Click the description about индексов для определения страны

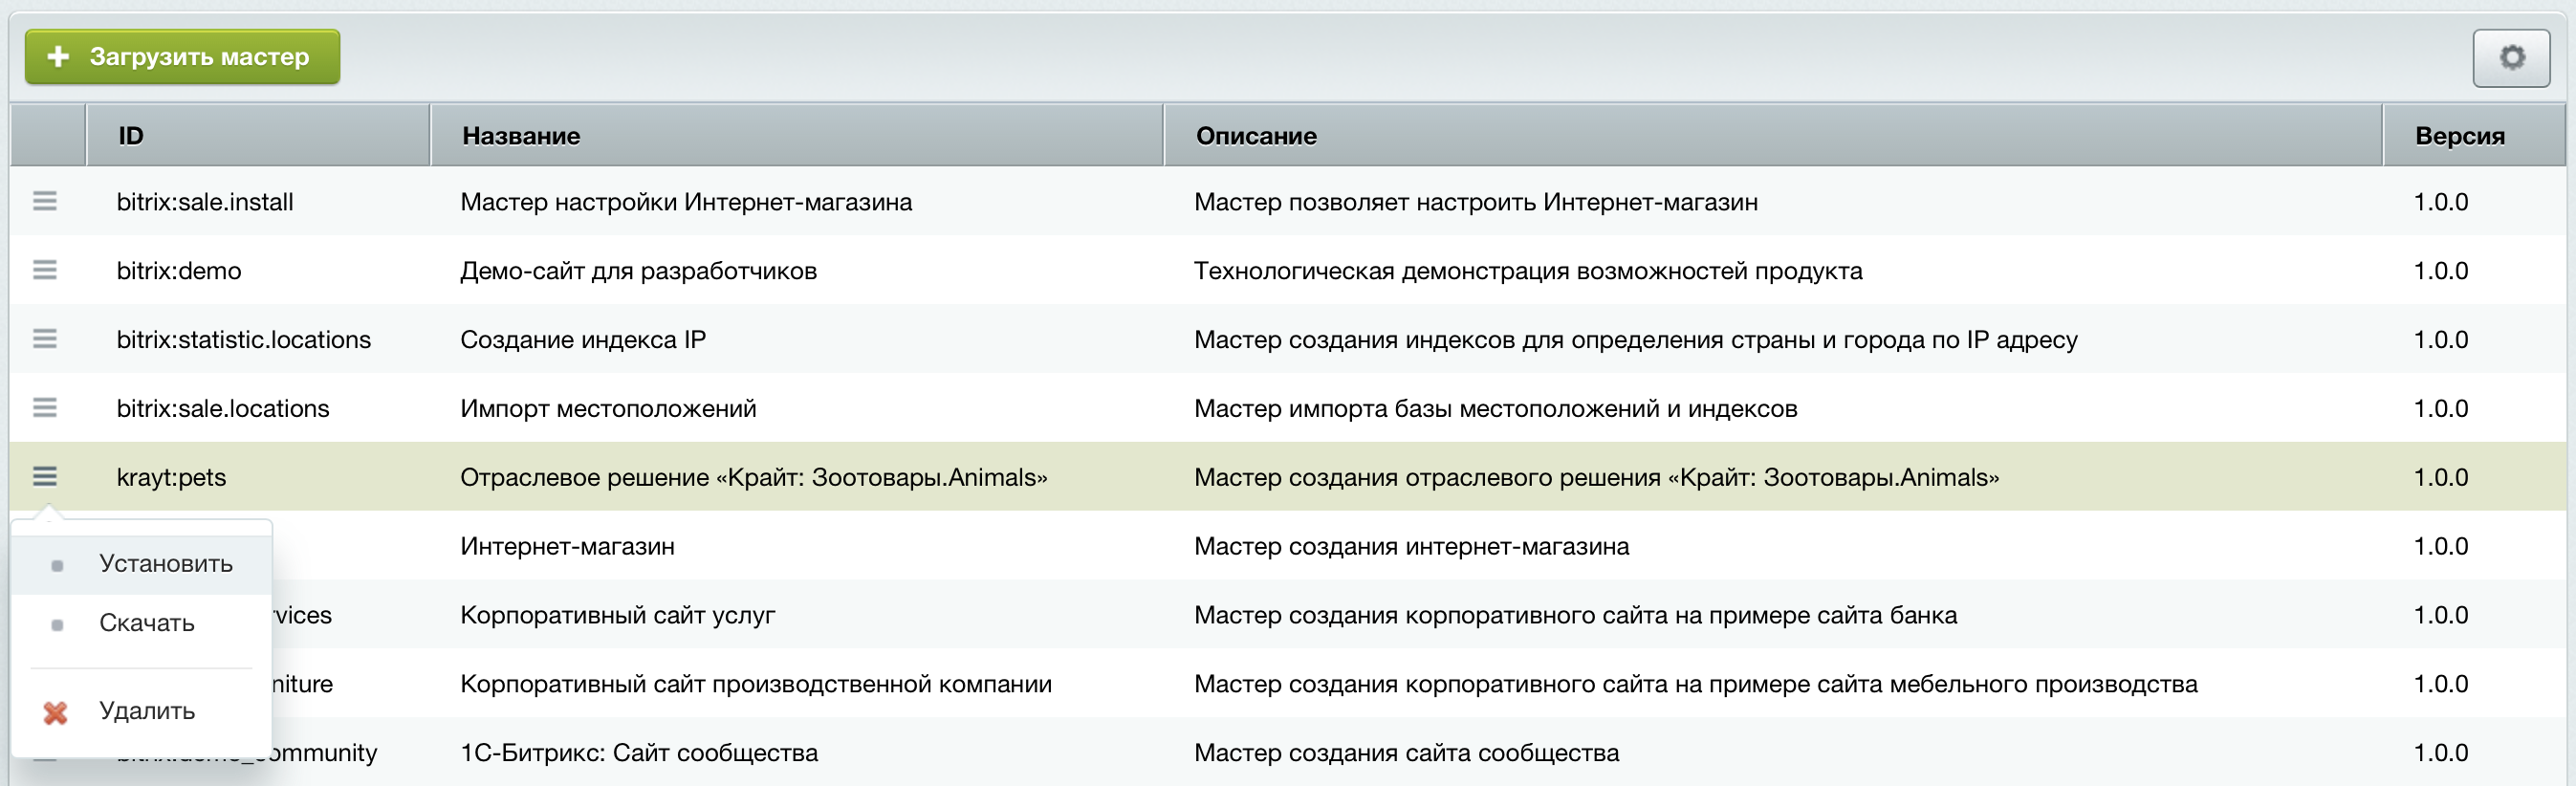(1636, 340)
